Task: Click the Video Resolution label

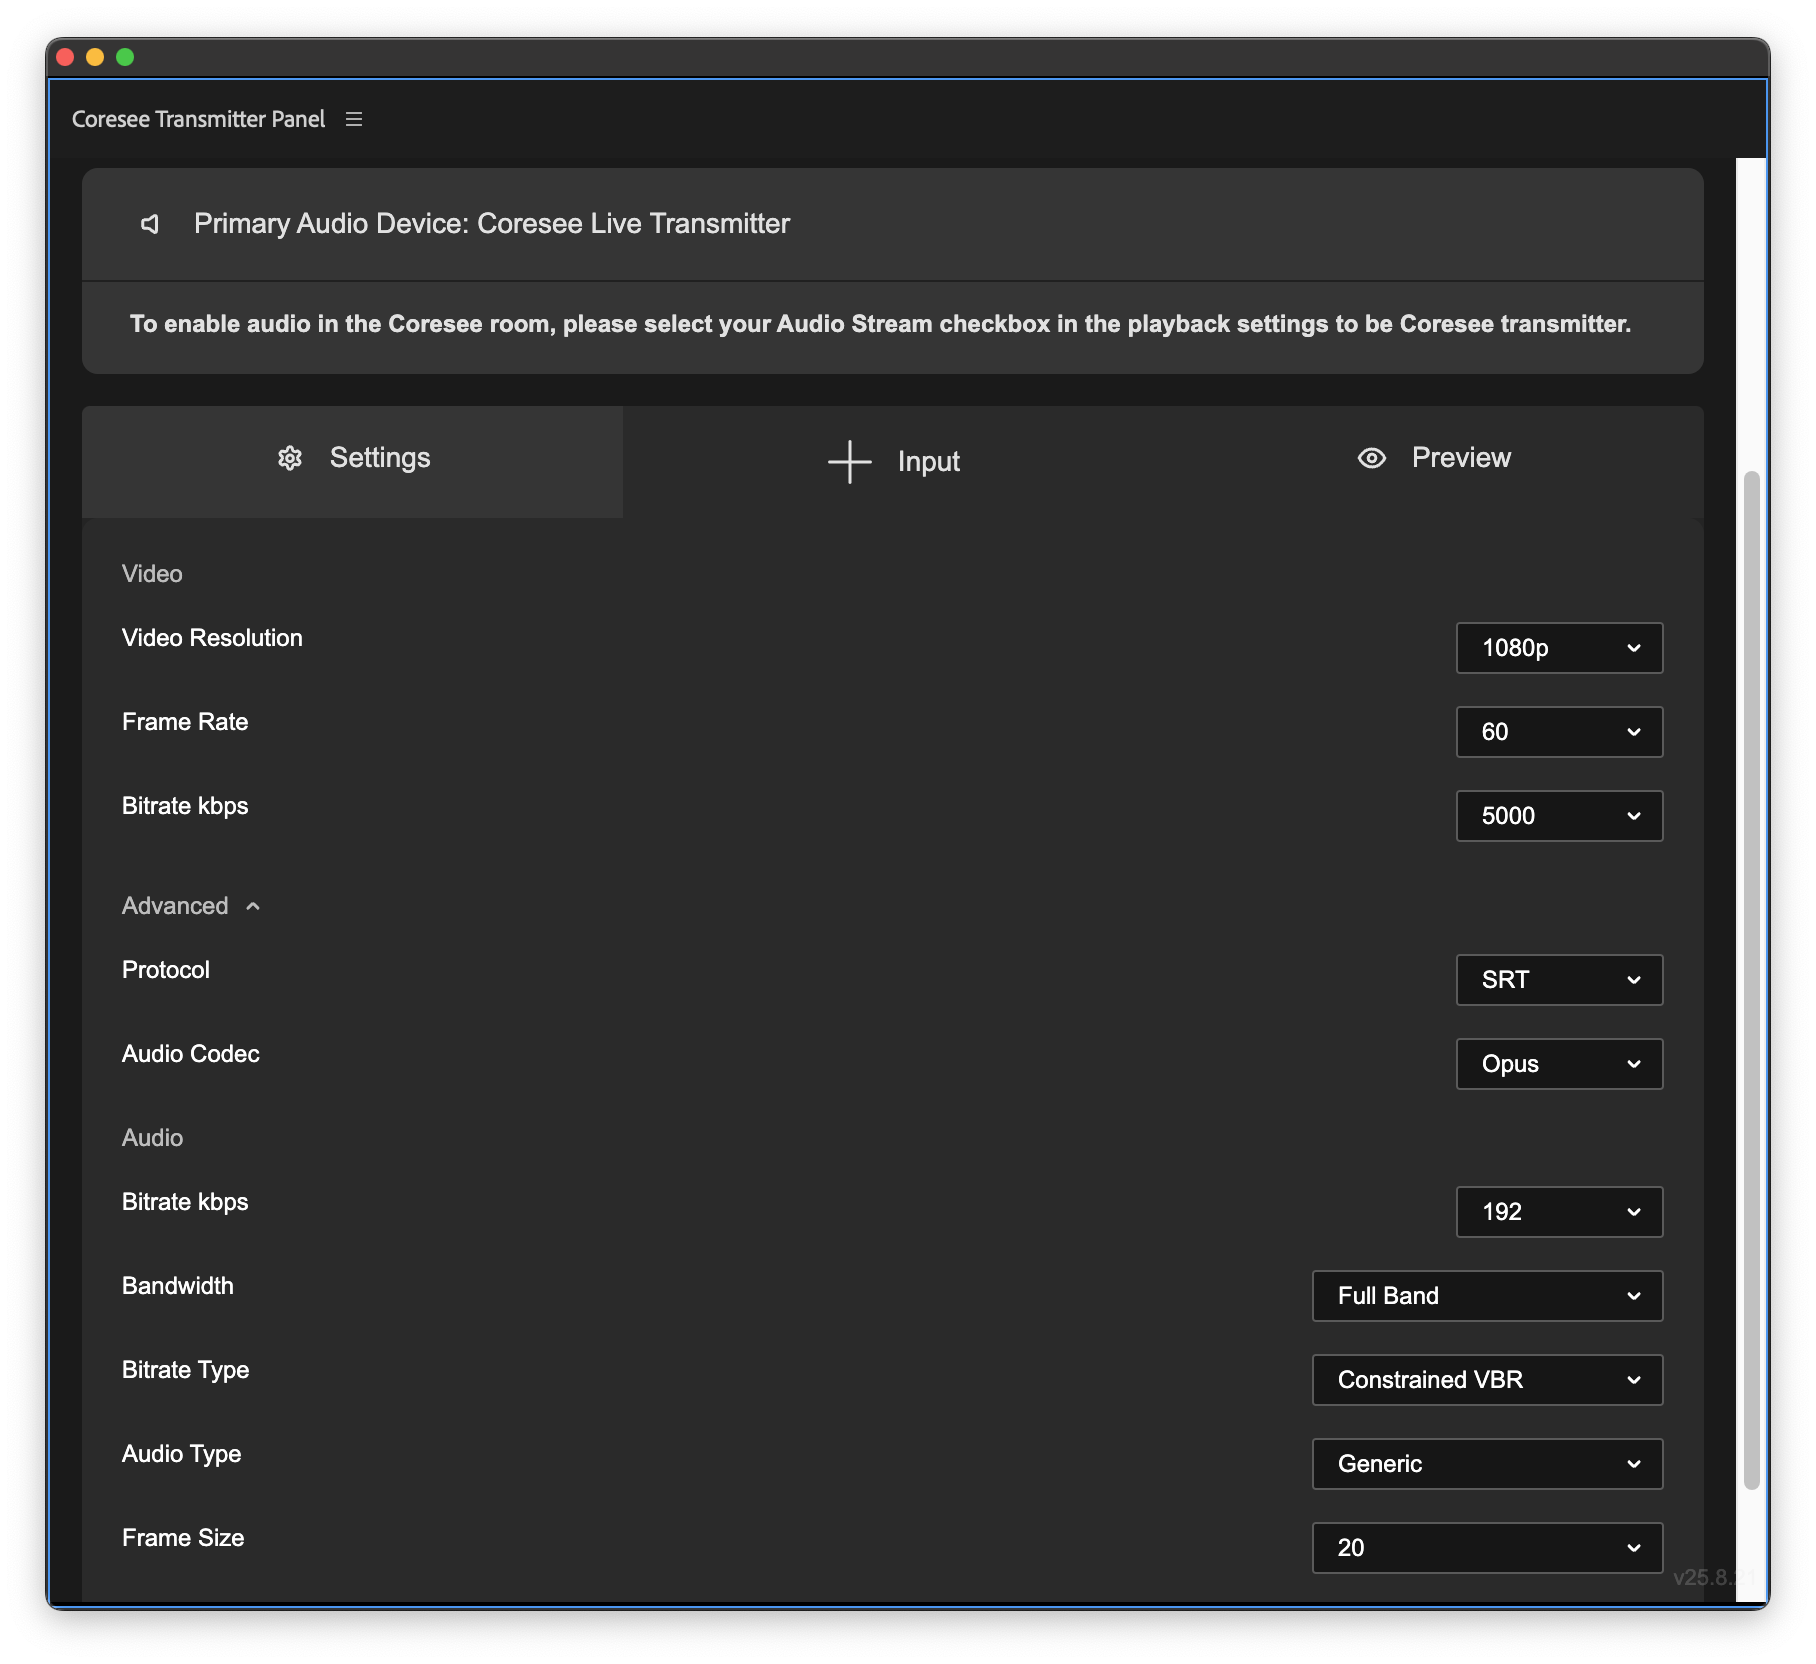Action: click(x=212, y=638)
